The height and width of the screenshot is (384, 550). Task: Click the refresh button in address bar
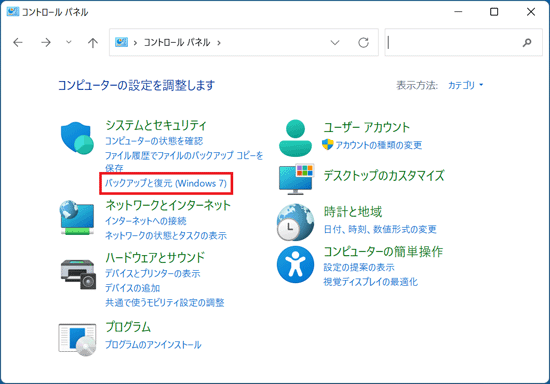click(x=363, y=43)
